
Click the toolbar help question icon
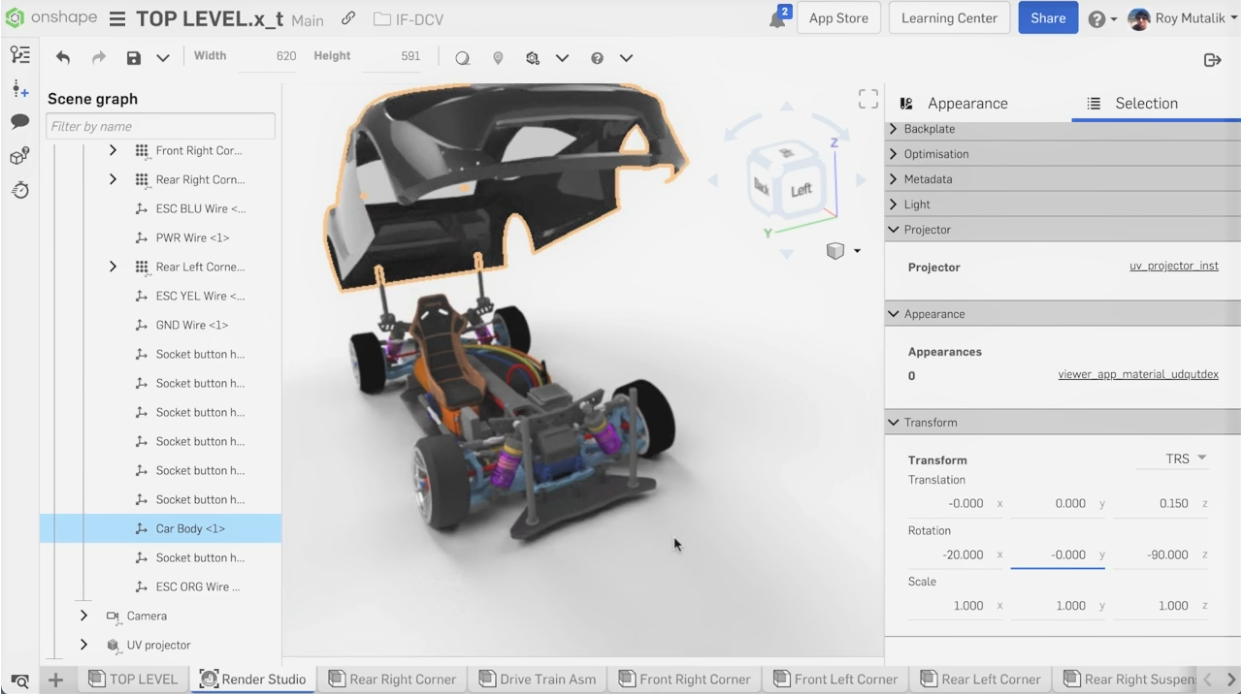[x=598, y=58]
